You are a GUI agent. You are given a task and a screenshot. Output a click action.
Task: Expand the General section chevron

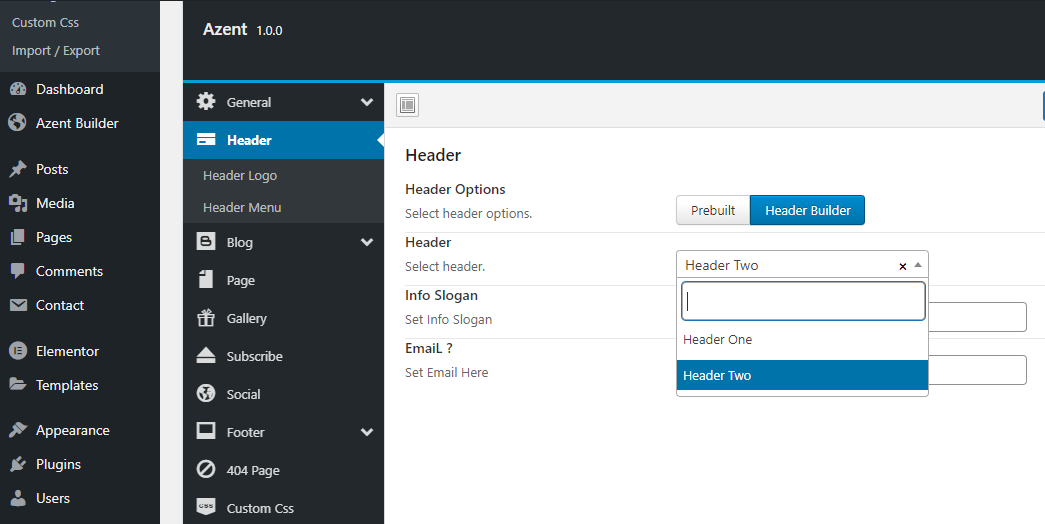click(x=367, y=102)
